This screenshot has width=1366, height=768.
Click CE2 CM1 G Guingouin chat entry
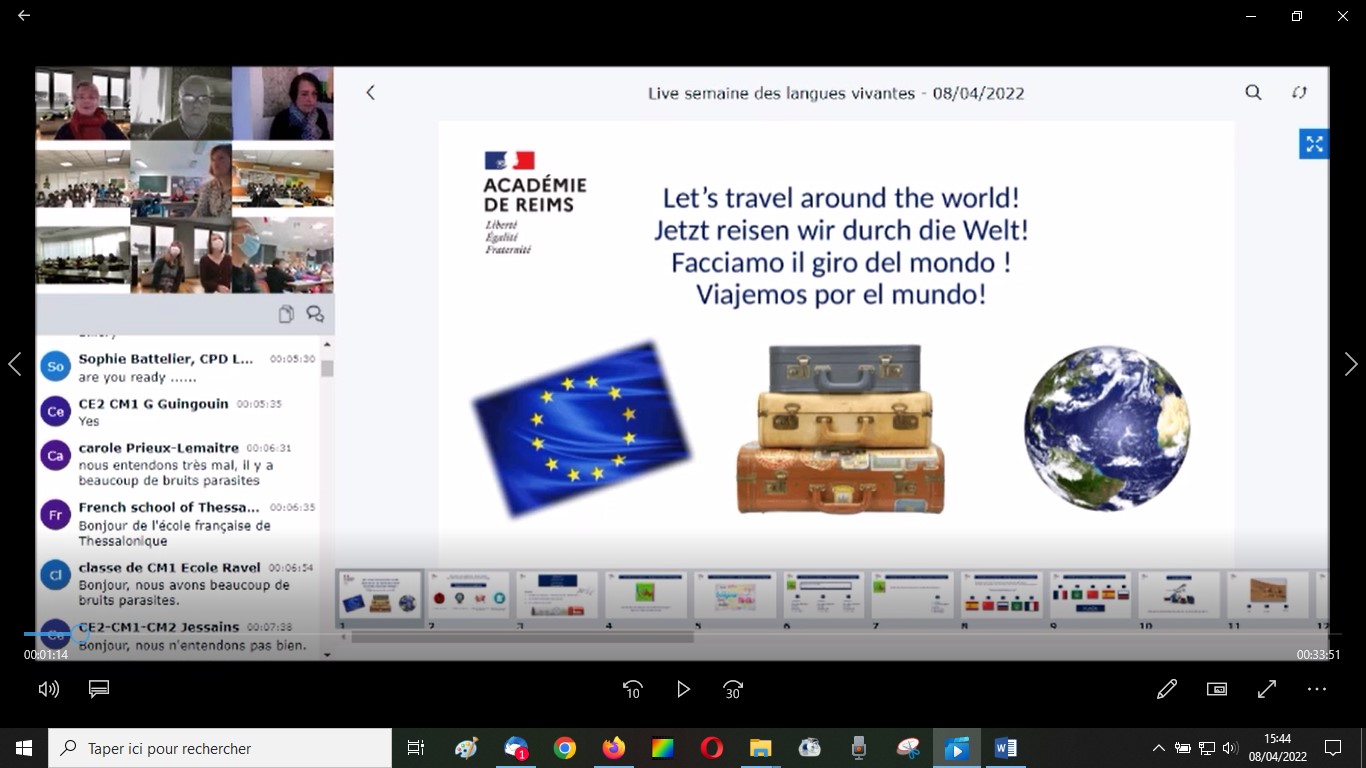pyautogui.click(x=177, y=412)
